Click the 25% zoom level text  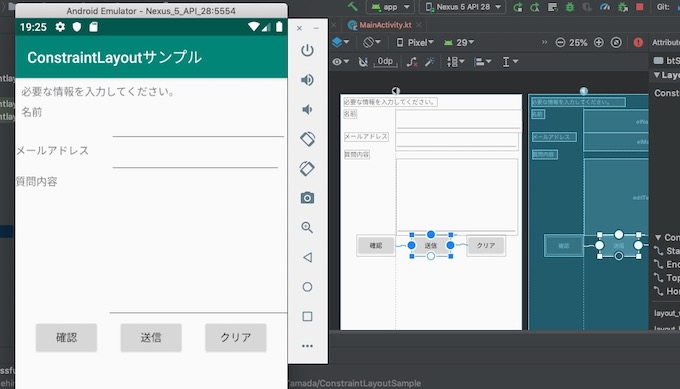pyautogui.click(x=578, y=42)
